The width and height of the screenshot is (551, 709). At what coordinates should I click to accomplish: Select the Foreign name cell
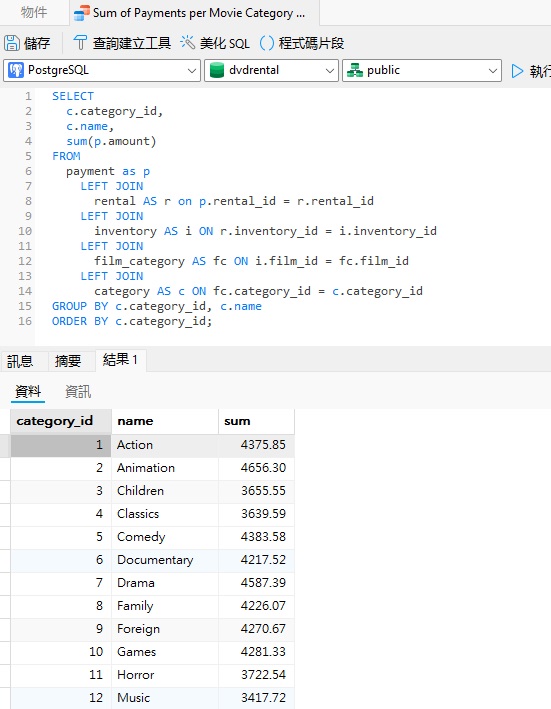[165, 629]
